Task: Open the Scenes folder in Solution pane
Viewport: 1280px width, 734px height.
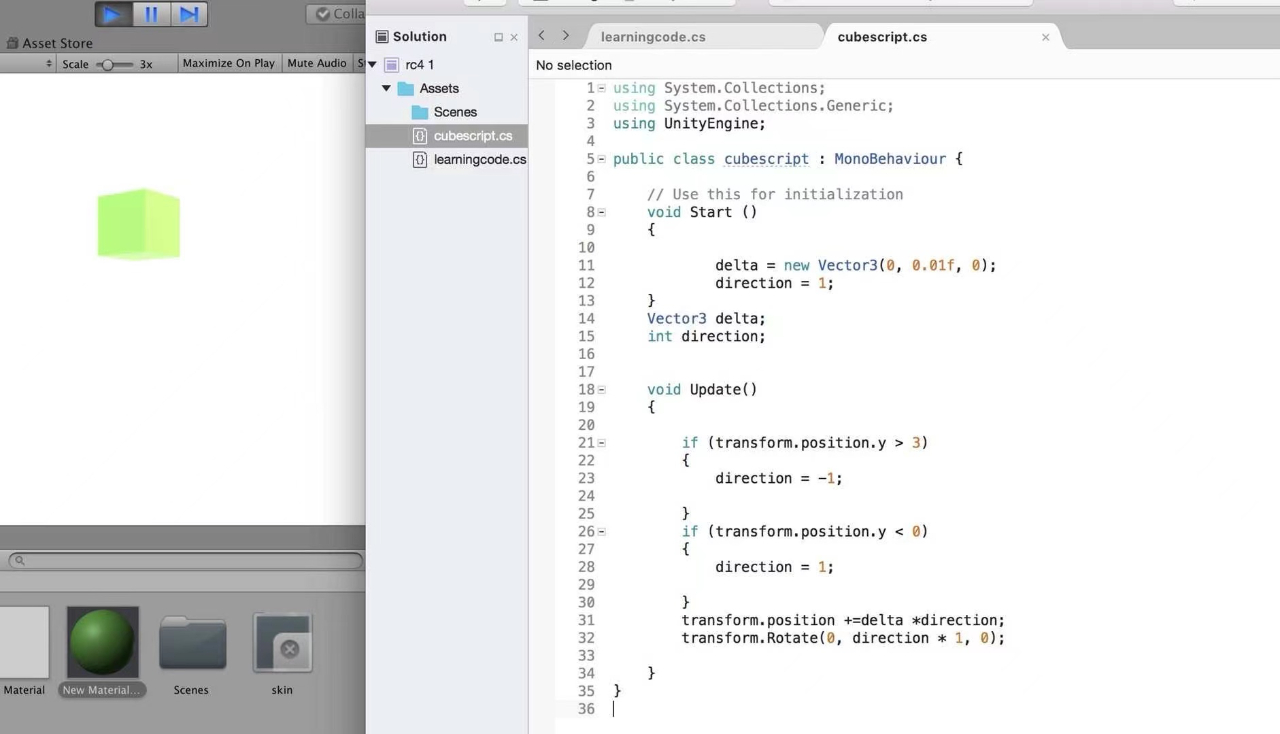Action: 455,112
